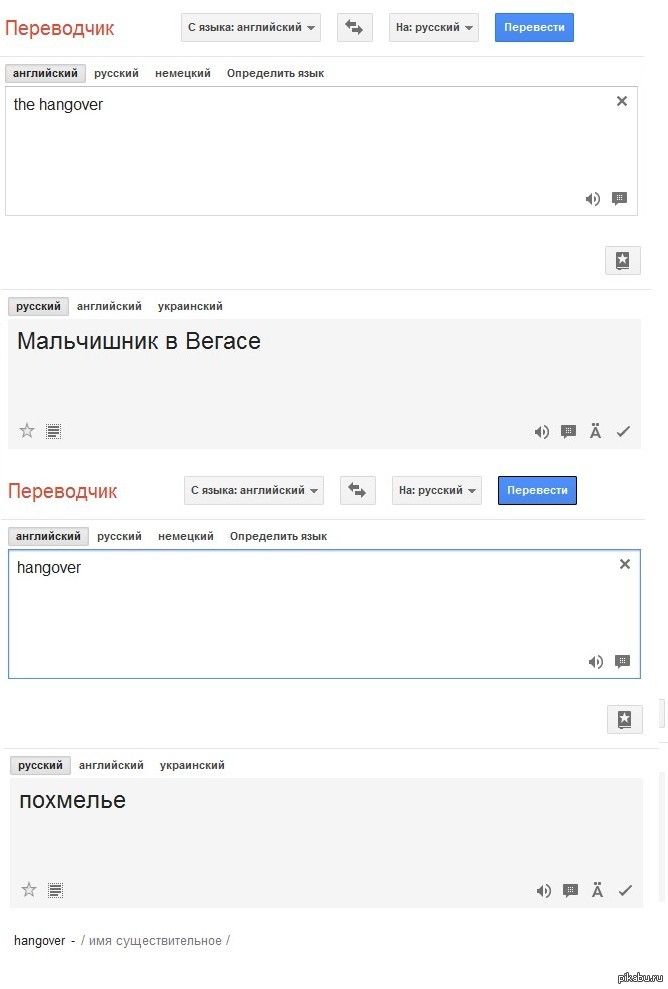Click the "Перевести" button
The image size is (668, 989).
(x=534, y=27)
